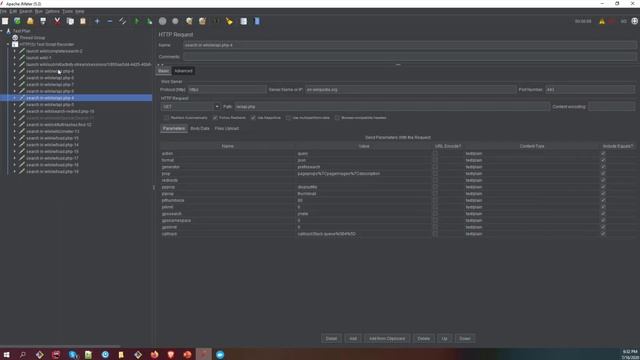The image size is (640, 360).
Task: Start the test with green play icon
Action: pyautogui.click(x=137, y=21)
